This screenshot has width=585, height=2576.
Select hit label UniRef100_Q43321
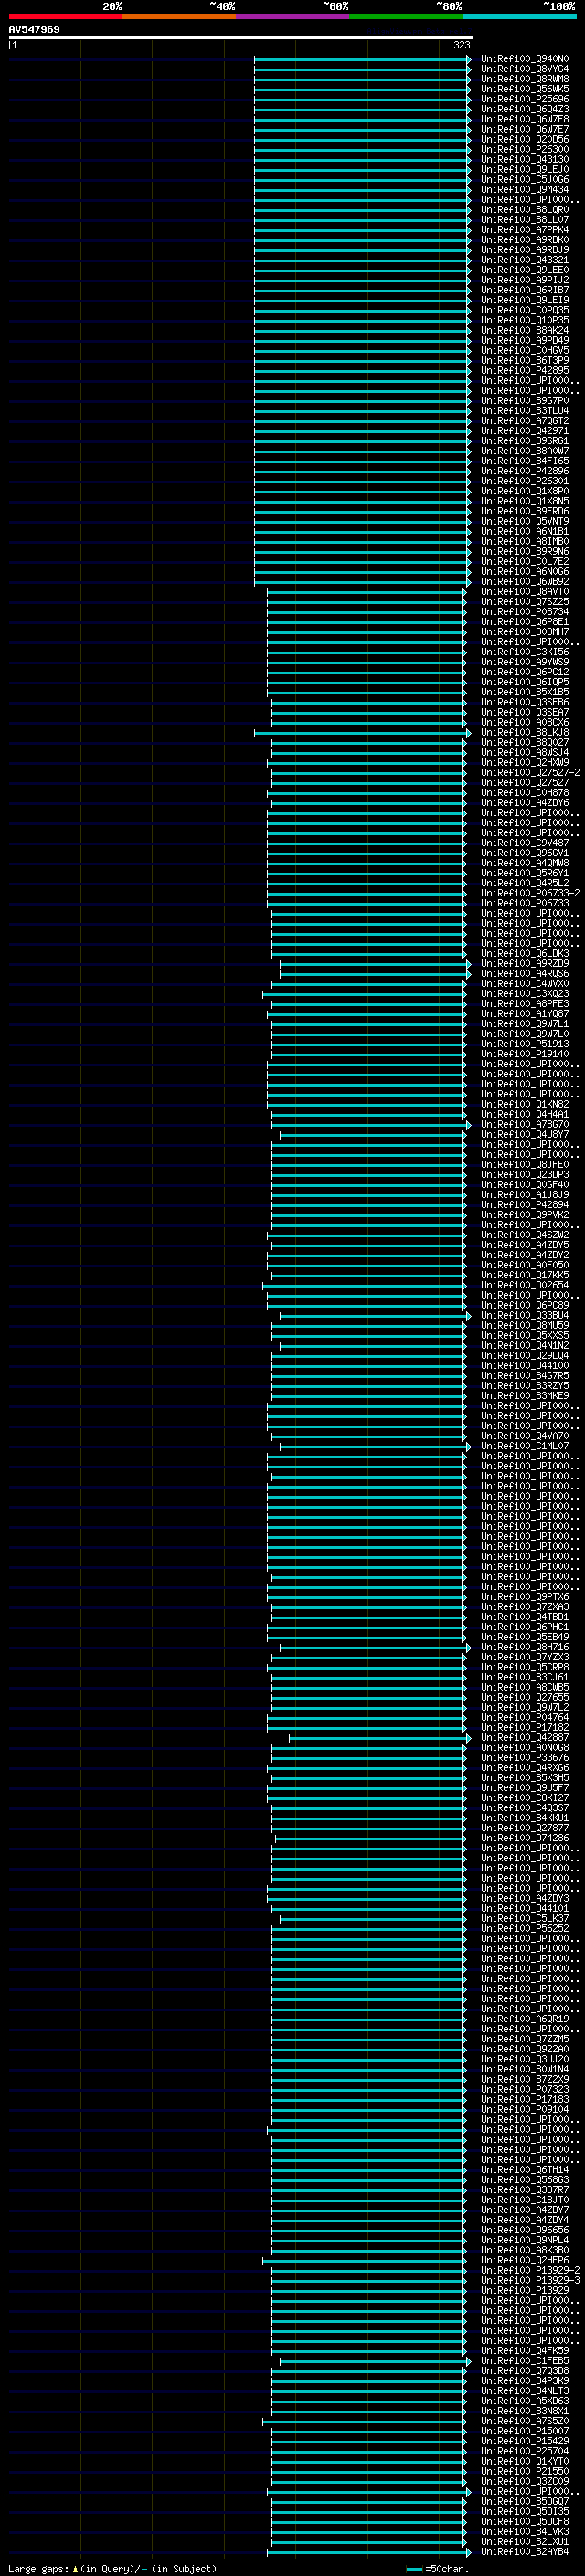[524, 260]
